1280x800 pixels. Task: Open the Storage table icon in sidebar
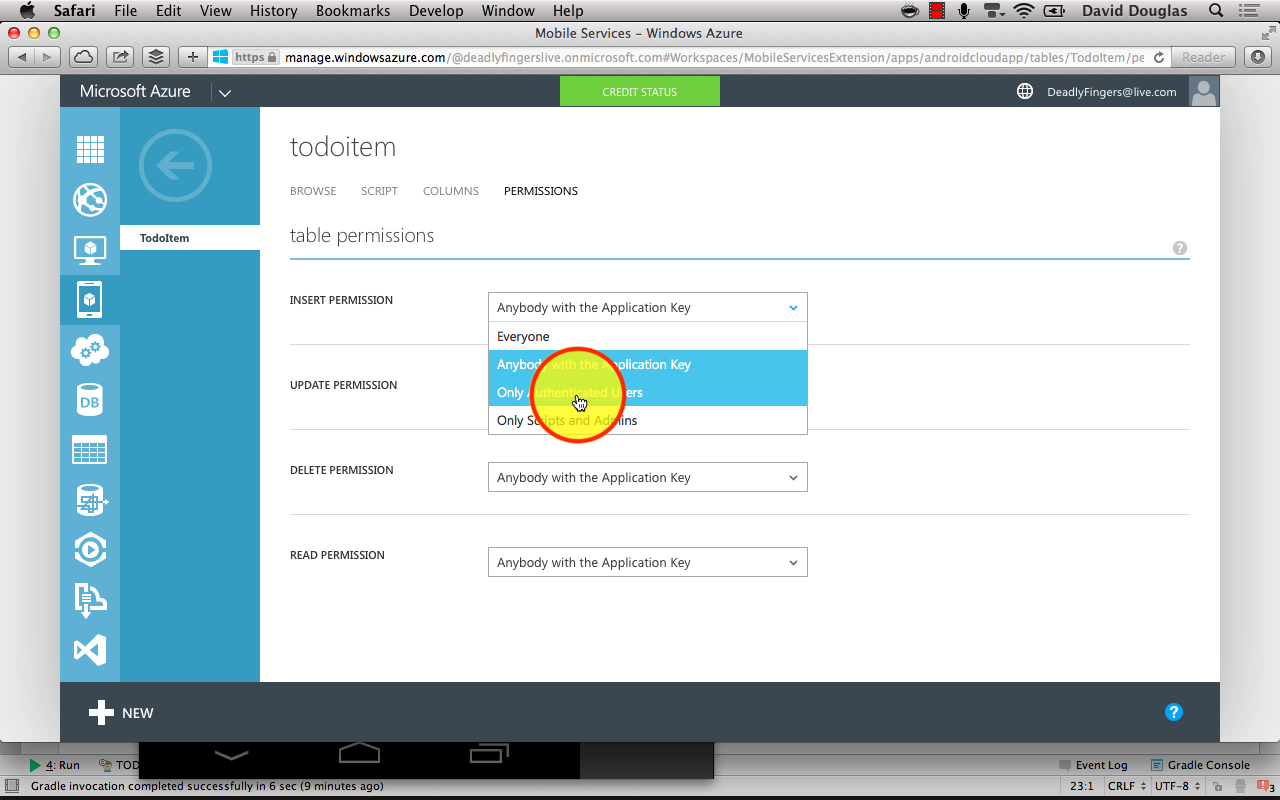[90, 450]
